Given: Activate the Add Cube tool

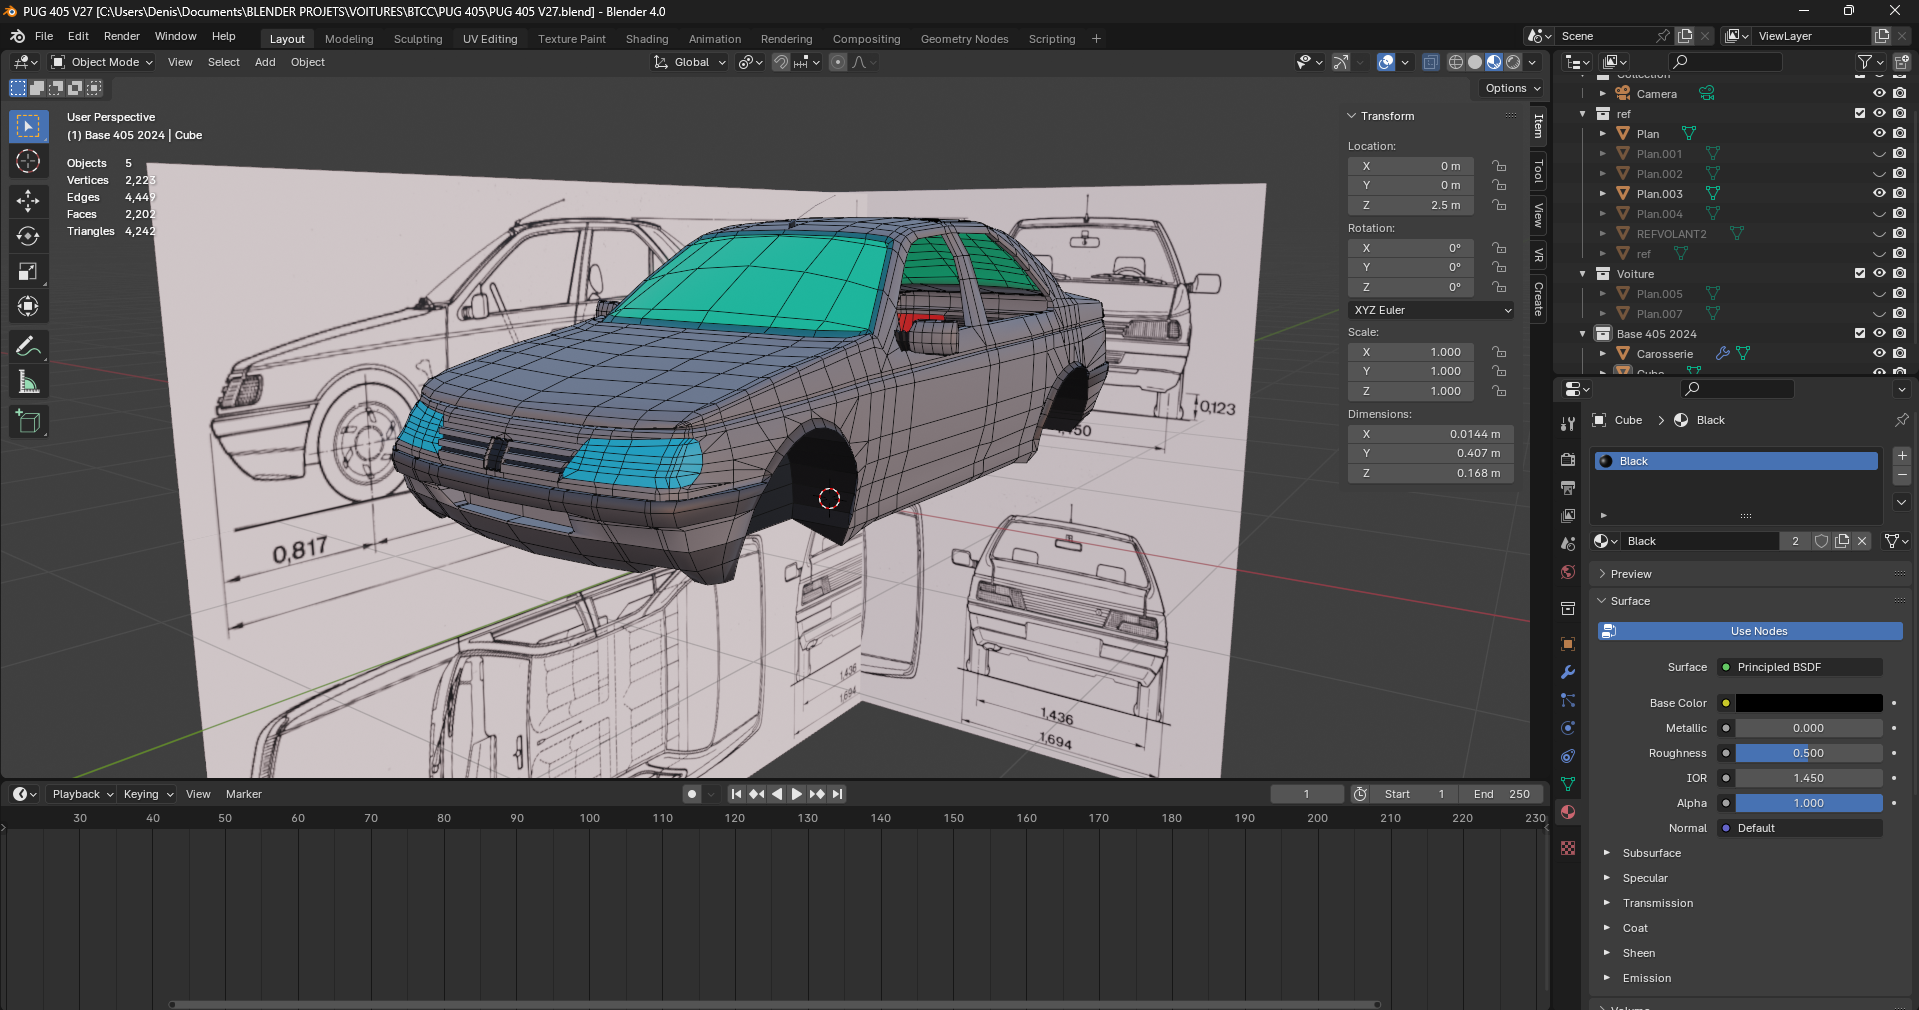Looking at the screenshot, I should (x=28, y=422).
